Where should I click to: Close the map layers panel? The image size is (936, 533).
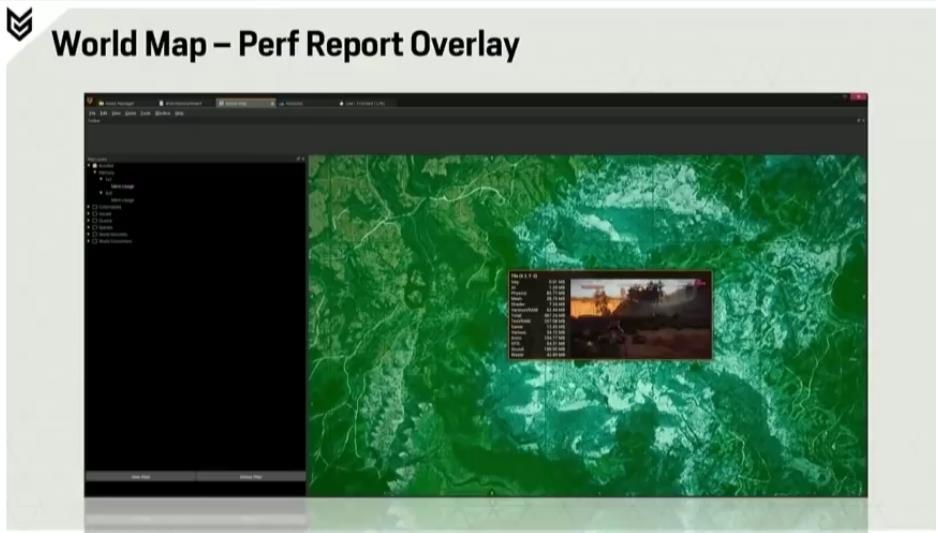click(x=303, y=159)
